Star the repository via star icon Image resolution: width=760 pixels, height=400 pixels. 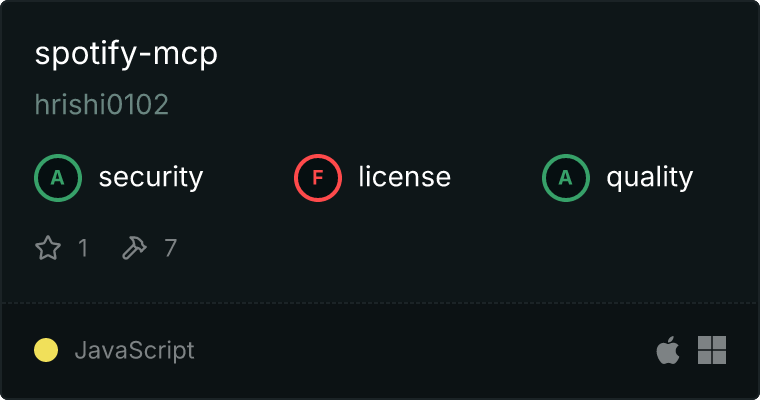tap(48, 248)
